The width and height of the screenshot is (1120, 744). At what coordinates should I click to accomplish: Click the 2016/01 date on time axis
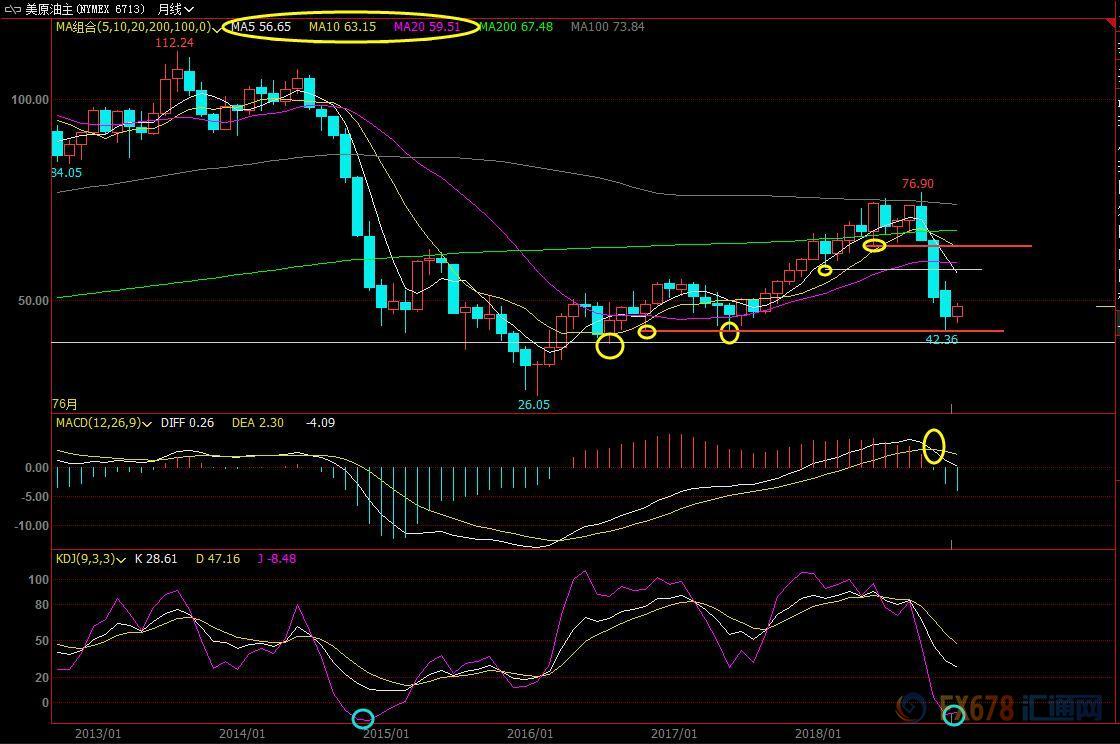(x=530, y=733)
